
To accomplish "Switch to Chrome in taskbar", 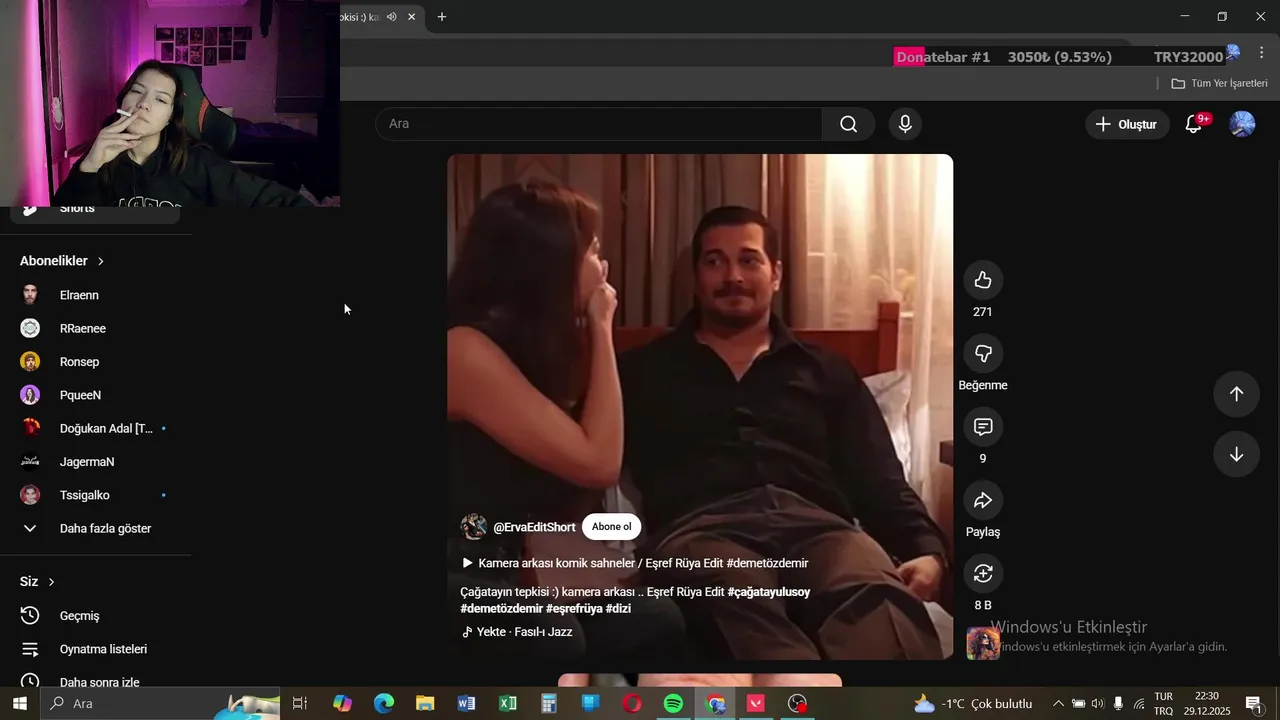I will coord(715,704).
